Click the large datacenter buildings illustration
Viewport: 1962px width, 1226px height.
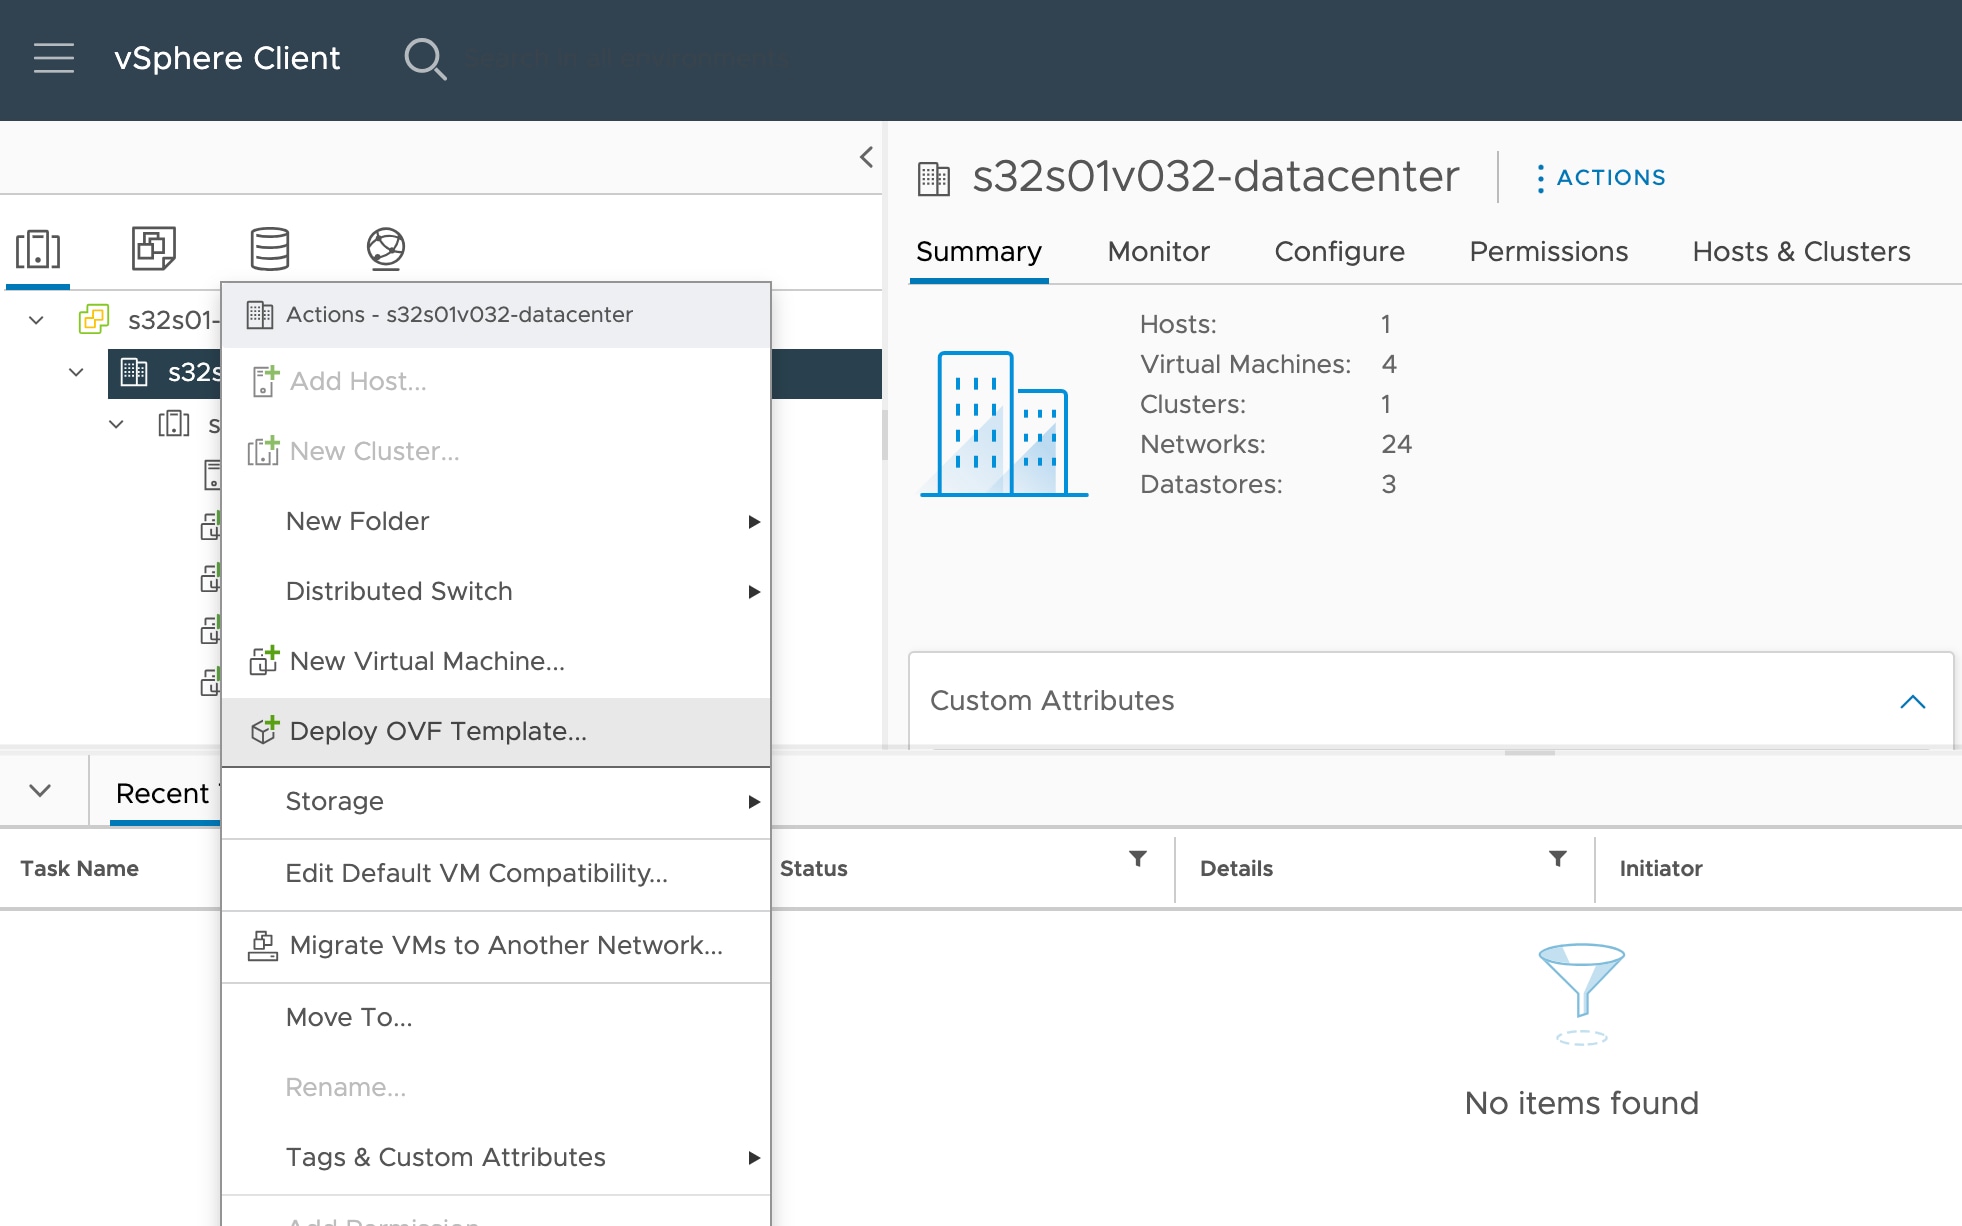click(1004, 423)
